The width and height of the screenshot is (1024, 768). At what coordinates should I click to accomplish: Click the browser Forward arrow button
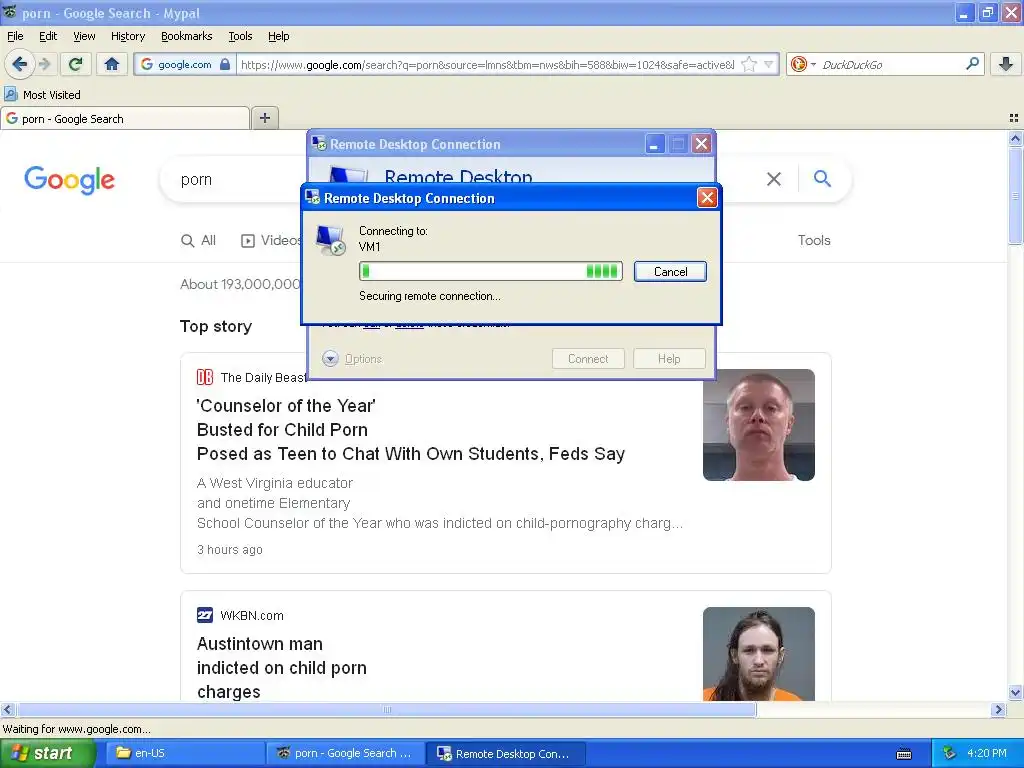(44, 64)
